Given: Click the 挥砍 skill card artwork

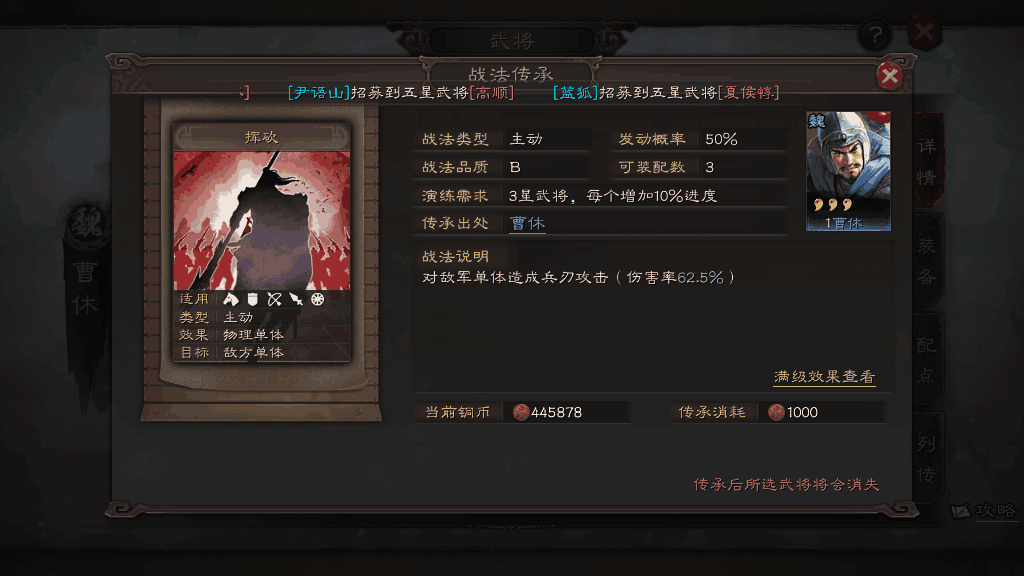Looking at the screenshot, I should 262,221.
